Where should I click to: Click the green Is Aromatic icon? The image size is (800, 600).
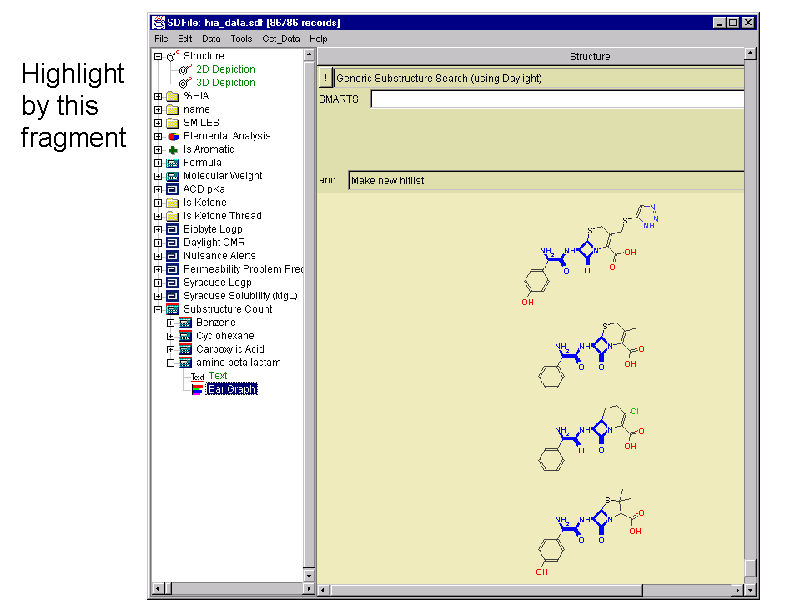[173, 149]
